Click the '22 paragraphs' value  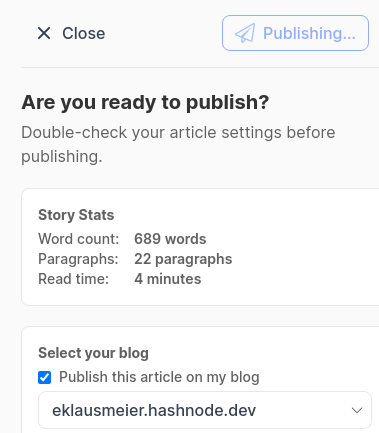tap(183, 259)
